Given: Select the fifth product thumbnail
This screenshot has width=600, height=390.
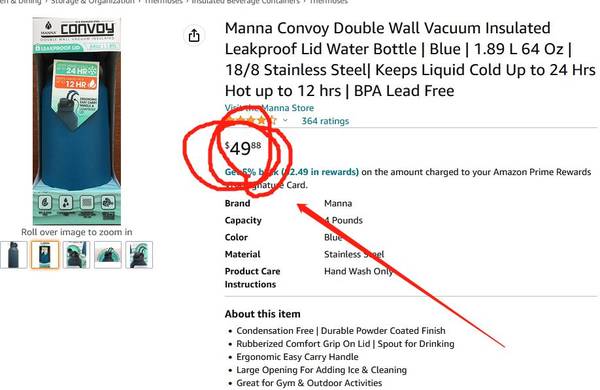Looking at the screenshot, I should click(x=139, y=255).
